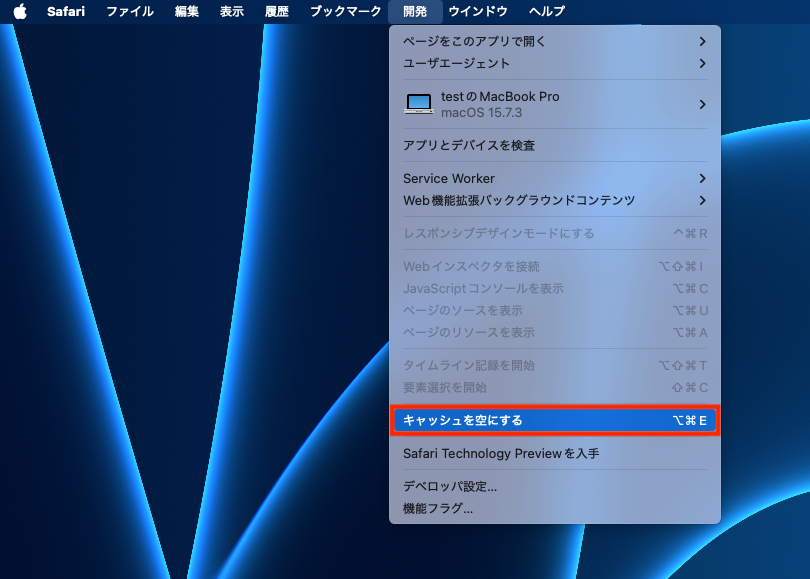The image size is (810, 579).
Task: Open the 編集 menu
Action: (186, 11)
